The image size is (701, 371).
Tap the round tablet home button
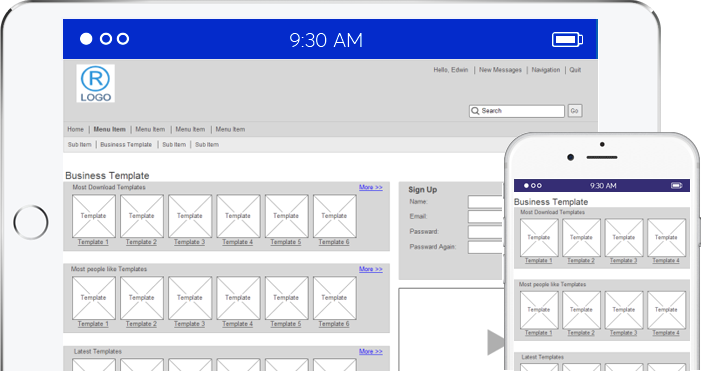point(31,222)
